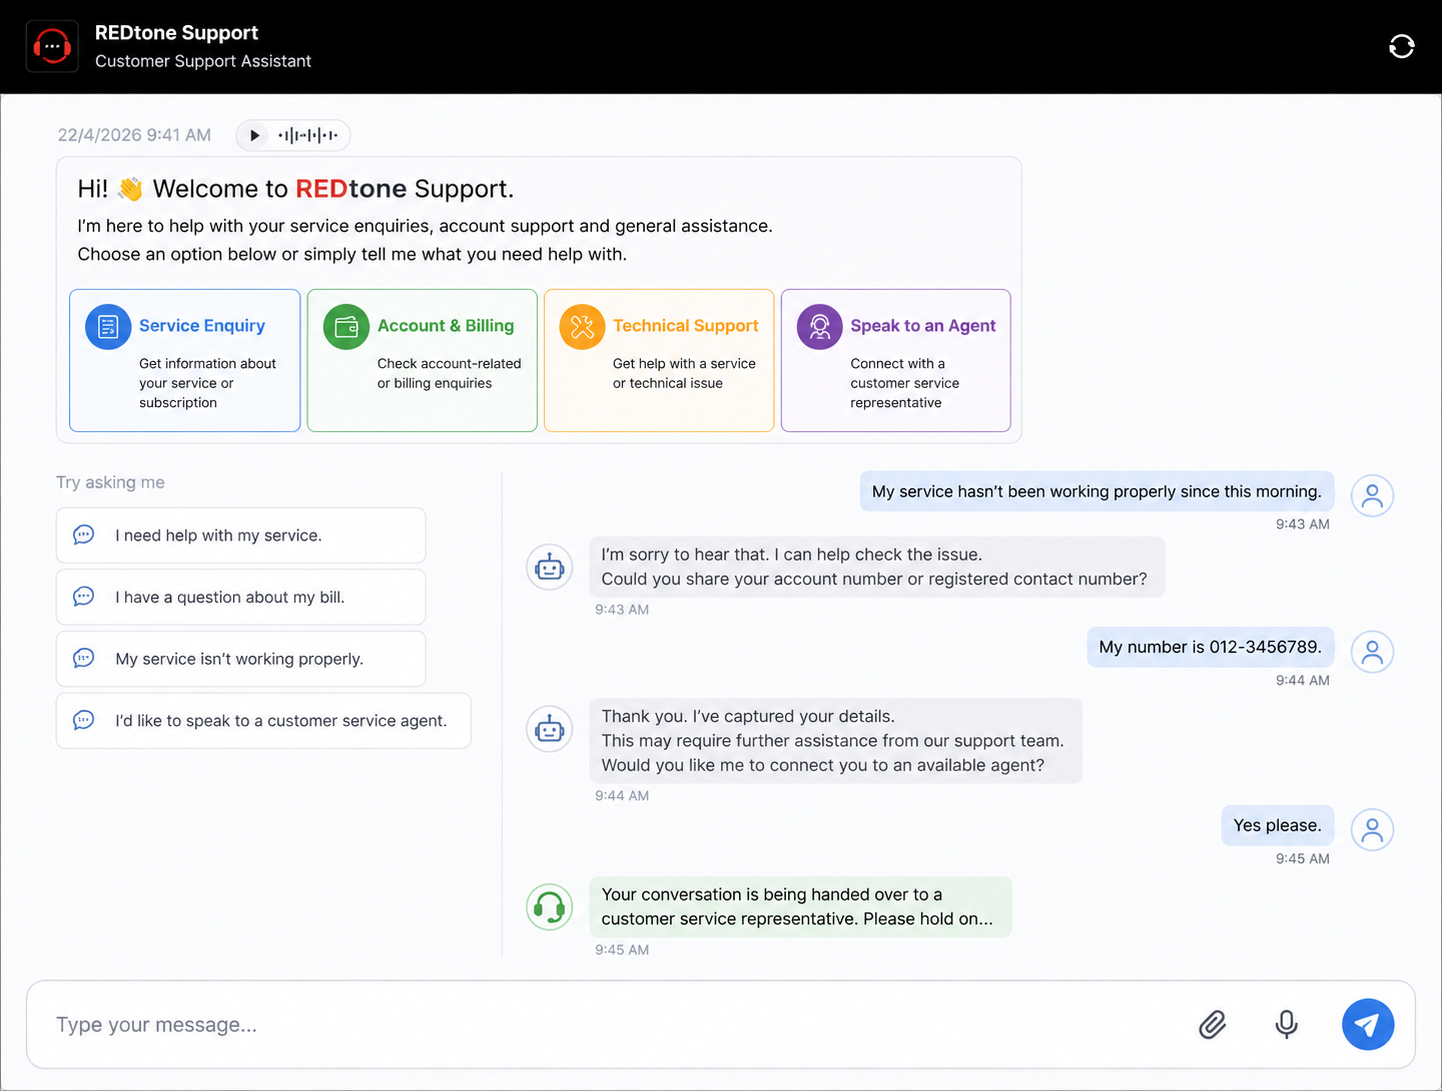Click the REDtone headset logo icon
This screenshot has width=1442, height=1091.
(x=52, y=47)
